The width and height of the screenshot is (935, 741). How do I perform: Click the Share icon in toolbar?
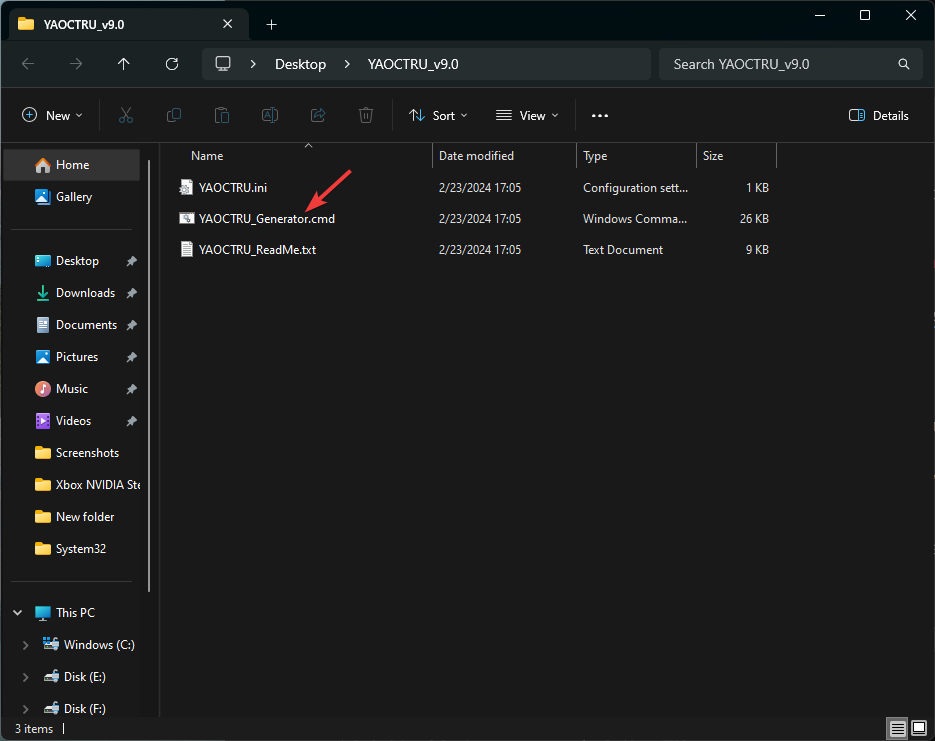pyautogui.click(x=318, y=116)
